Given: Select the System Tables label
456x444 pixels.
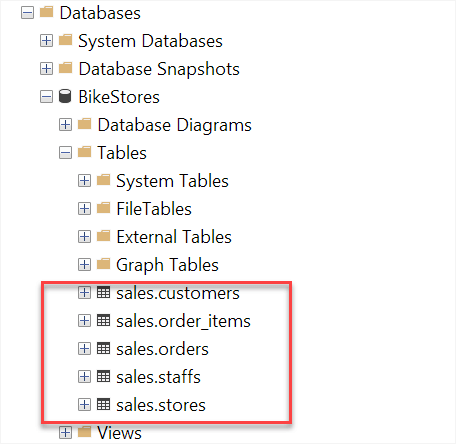Looking at the screenshot, I should (172, 181).
